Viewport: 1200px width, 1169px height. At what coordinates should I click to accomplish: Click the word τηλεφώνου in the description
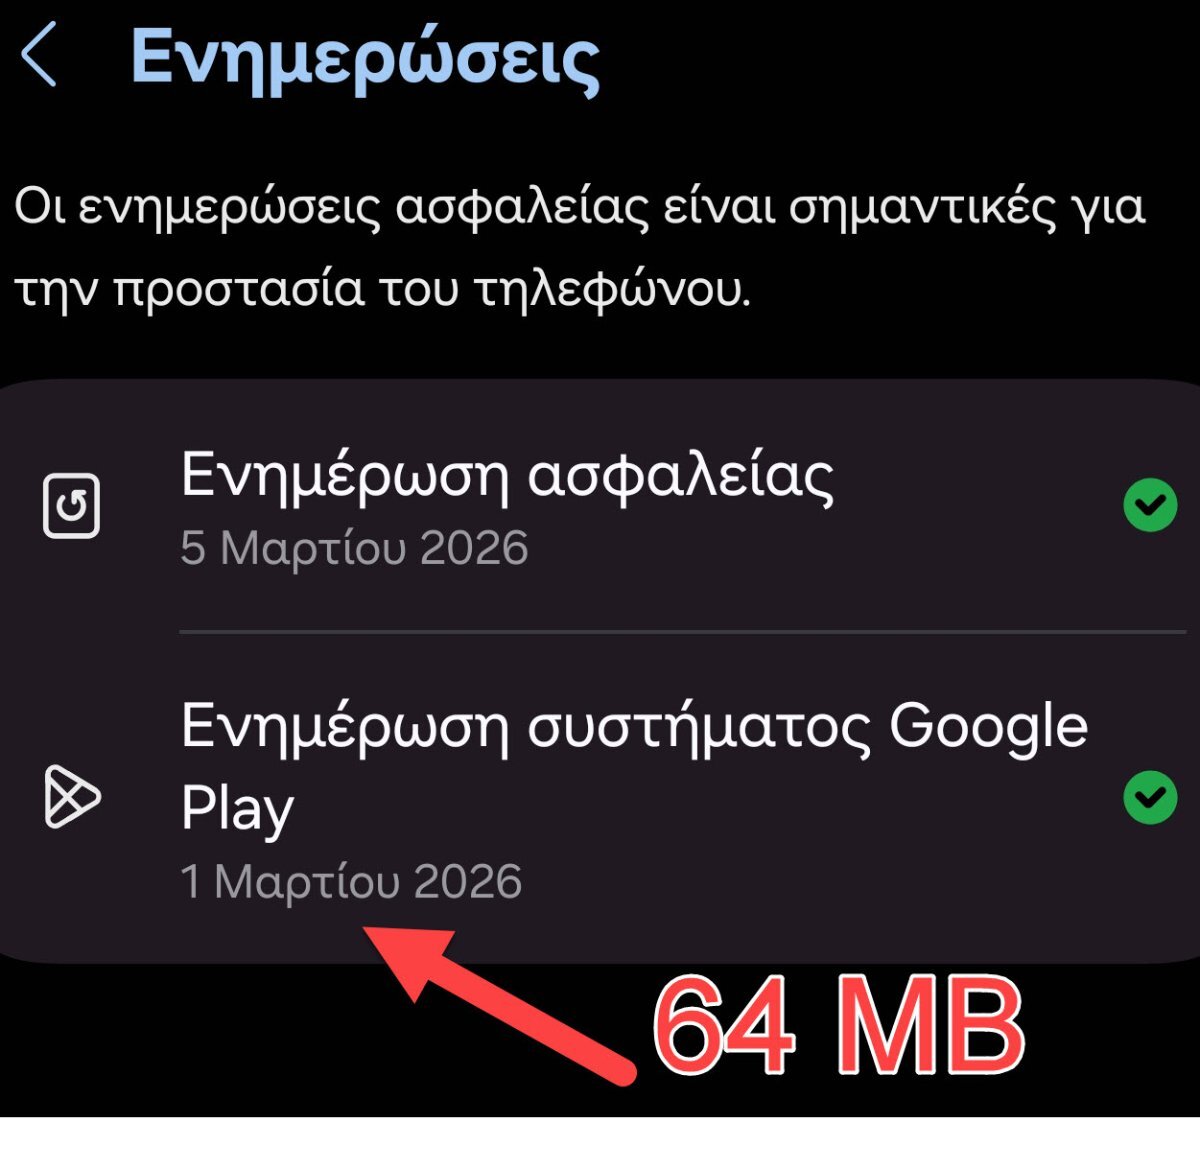point(610,291)
